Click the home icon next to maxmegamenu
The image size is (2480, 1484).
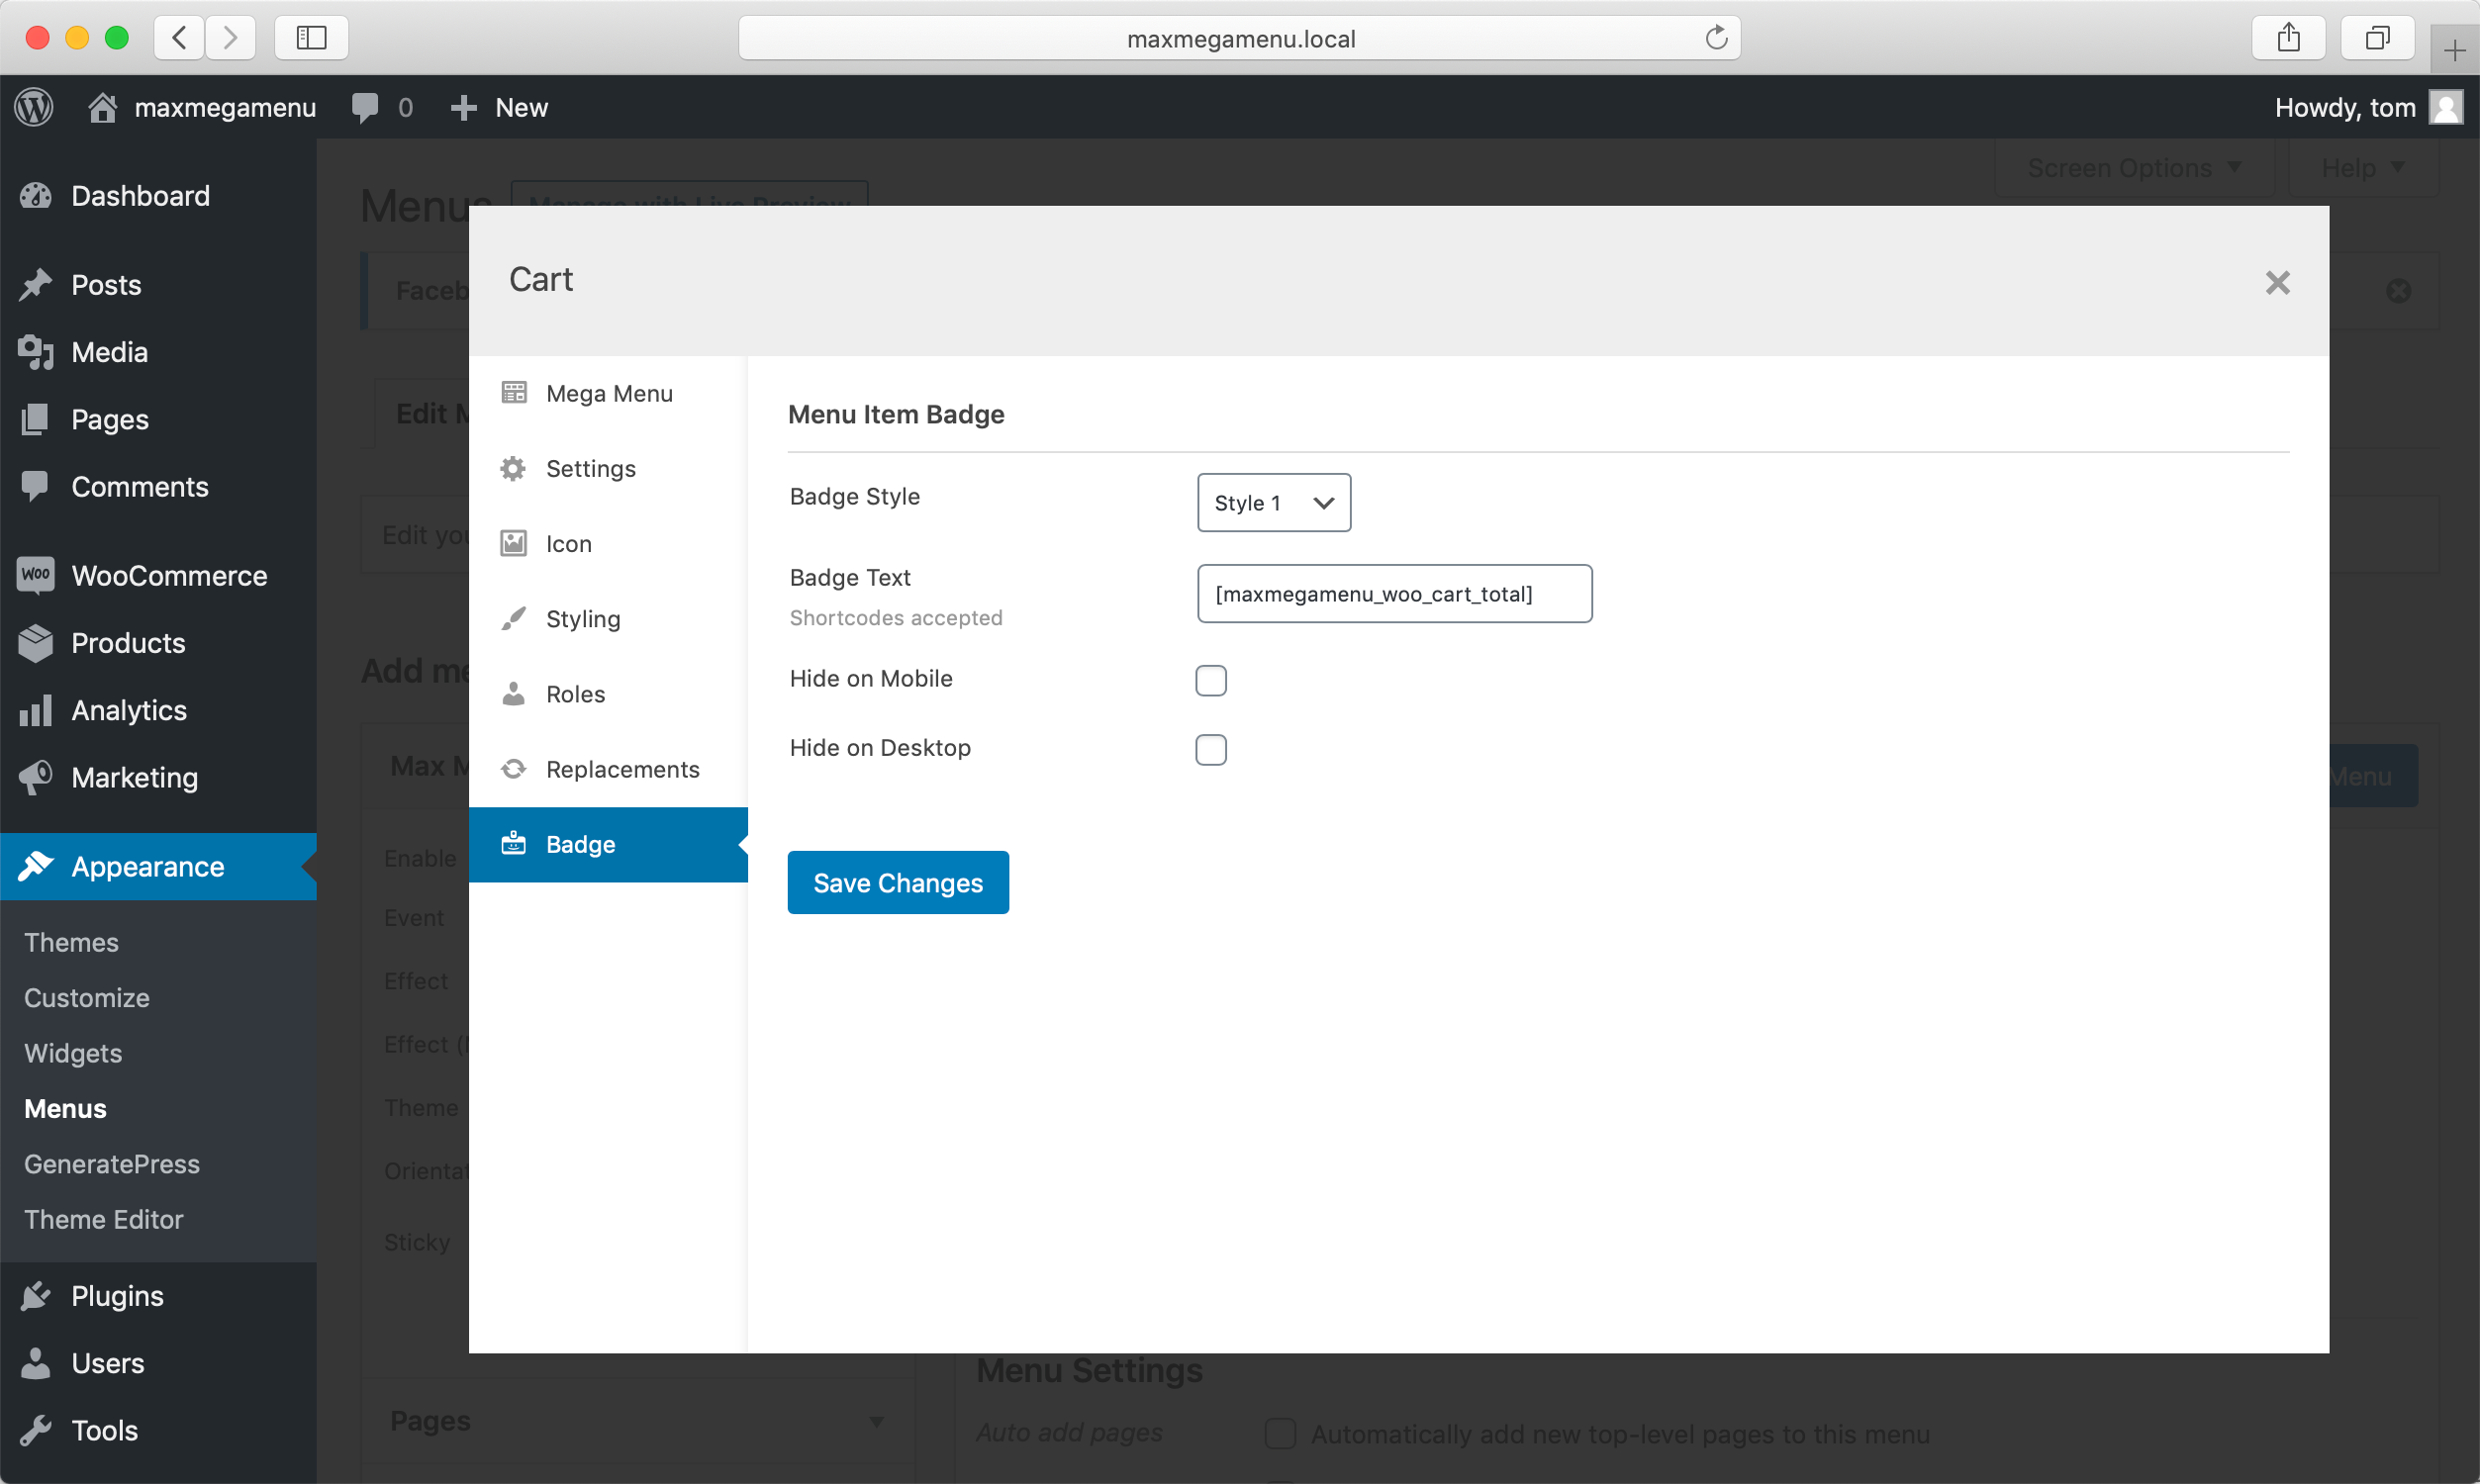[102, 107]
